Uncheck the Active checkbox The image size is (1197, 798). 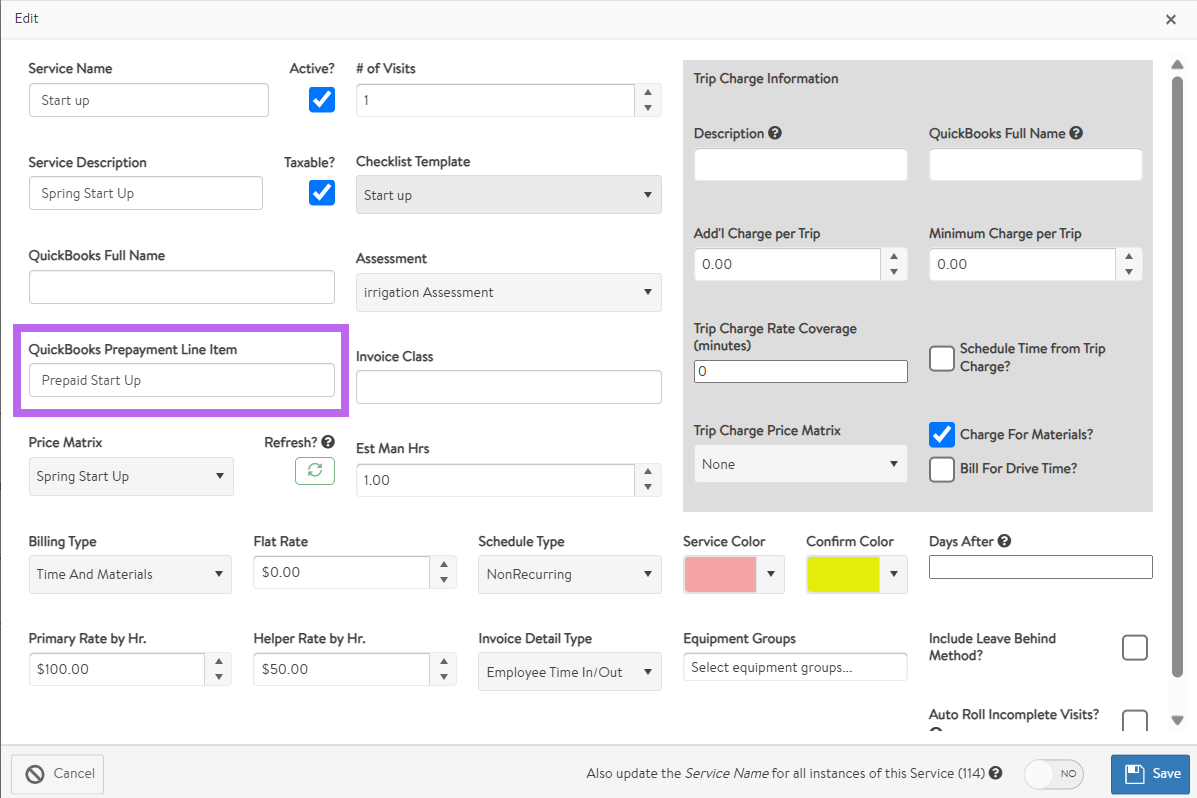coord(322,100)
